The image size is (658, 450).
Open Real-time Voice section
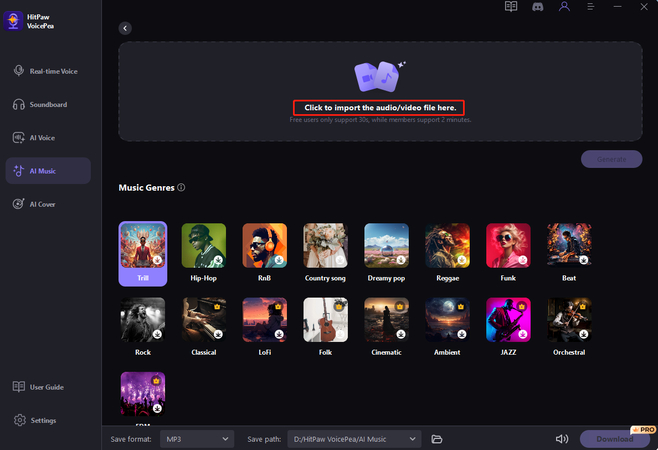48,71
